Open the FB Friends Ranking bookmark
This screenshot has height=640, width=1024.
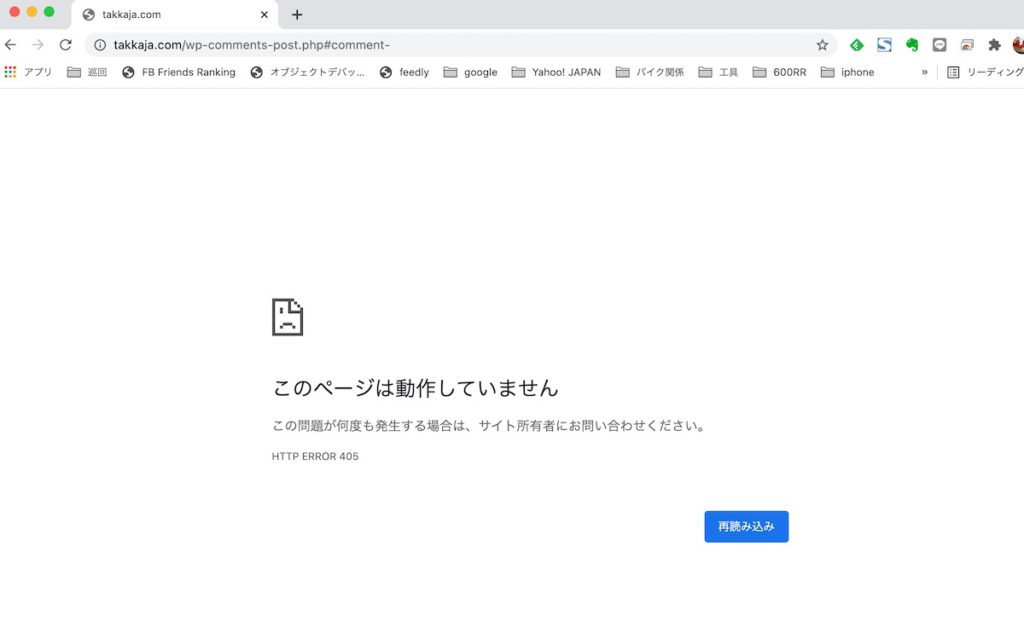[179, 72]
